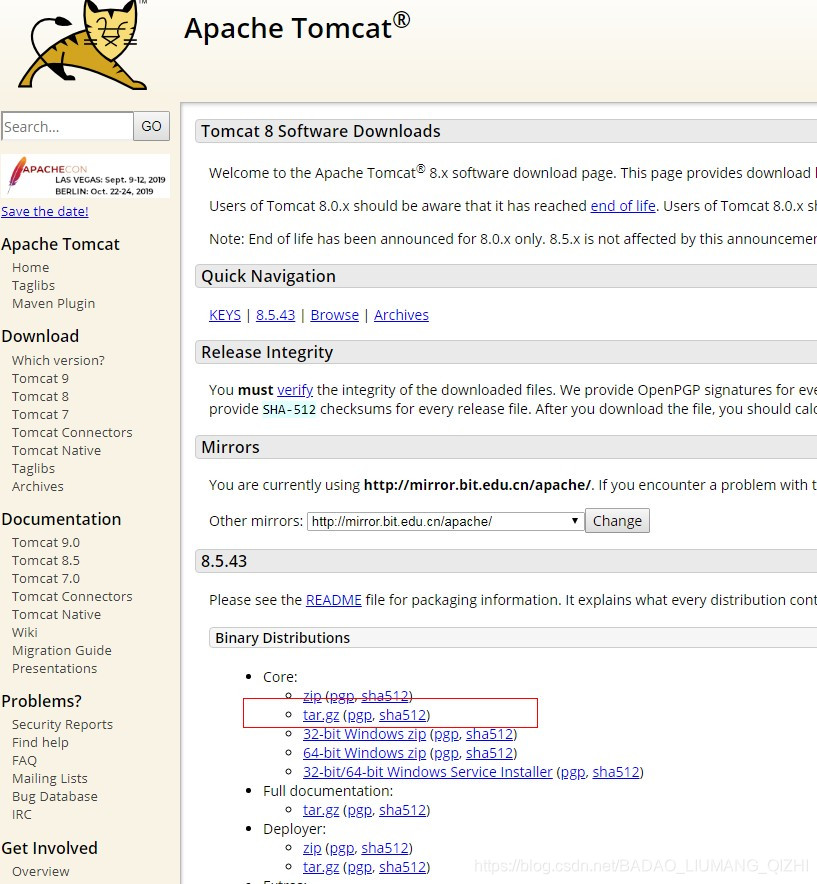Open the README packaging information link
Viewport: 817px width, 884px height.
click(x=333, y=599)
